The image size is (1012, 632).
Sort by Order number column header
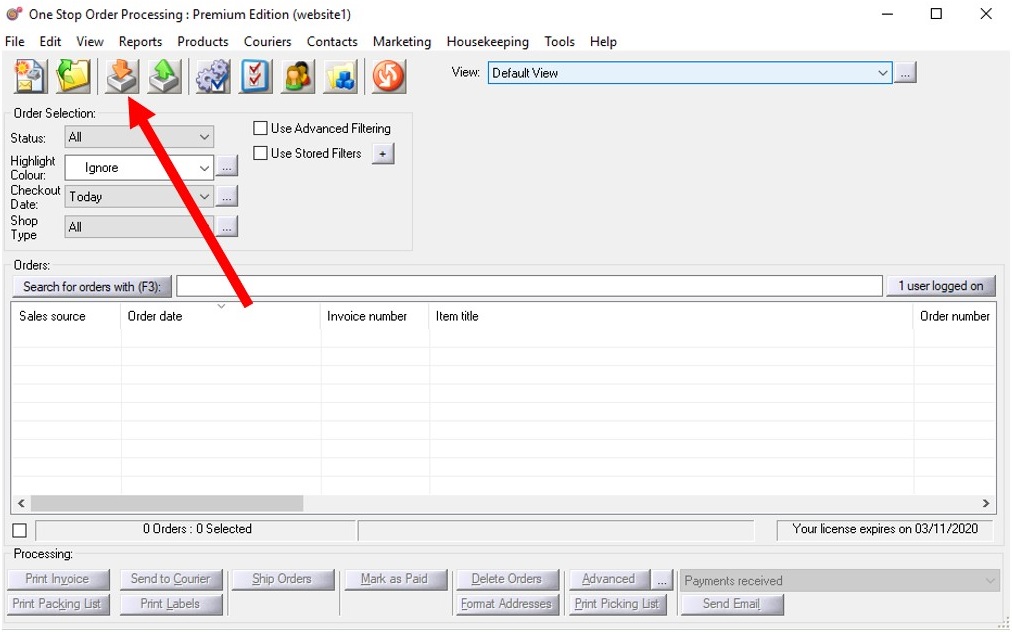[x=955, y=316]
